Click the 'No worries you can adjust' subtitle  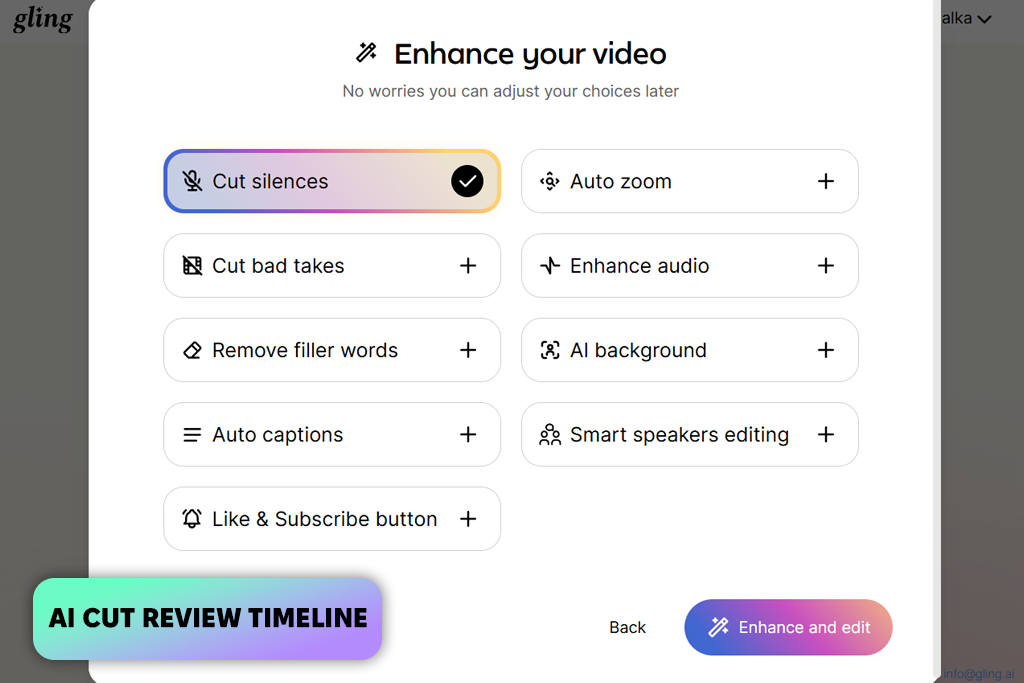tap(511, 91)
